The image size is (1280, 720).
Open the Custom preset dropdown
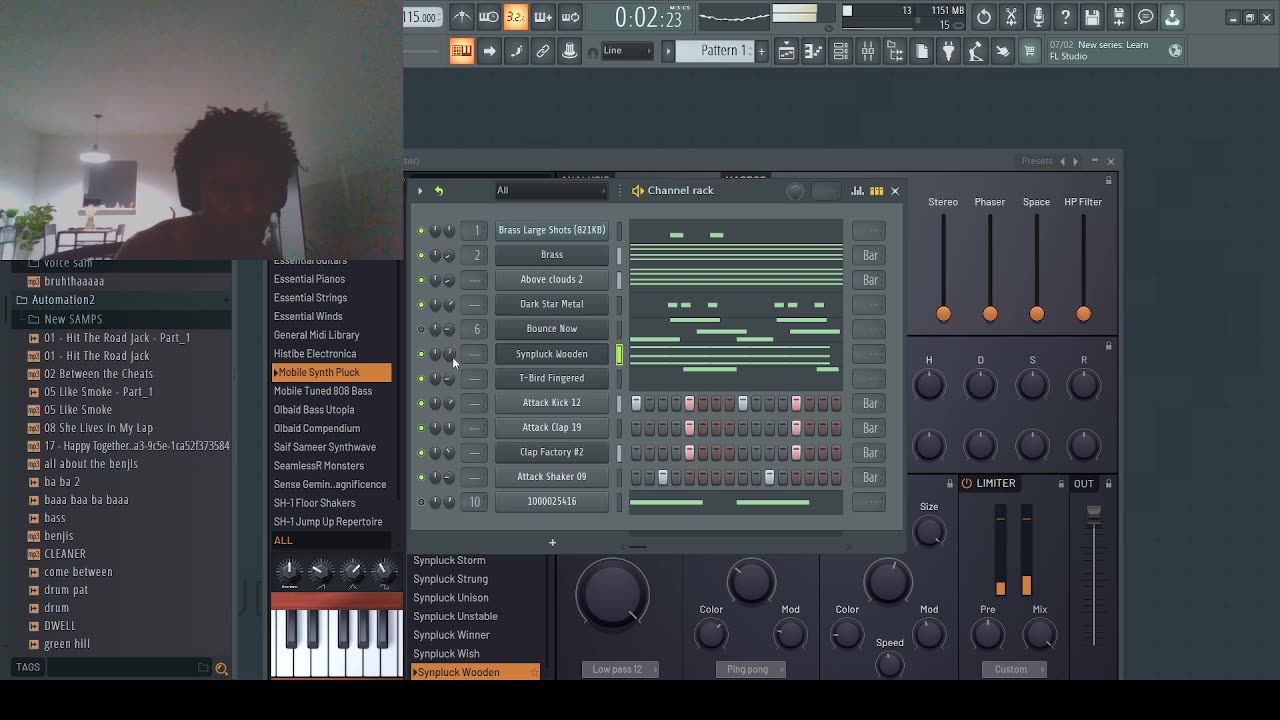(1013, 669)
